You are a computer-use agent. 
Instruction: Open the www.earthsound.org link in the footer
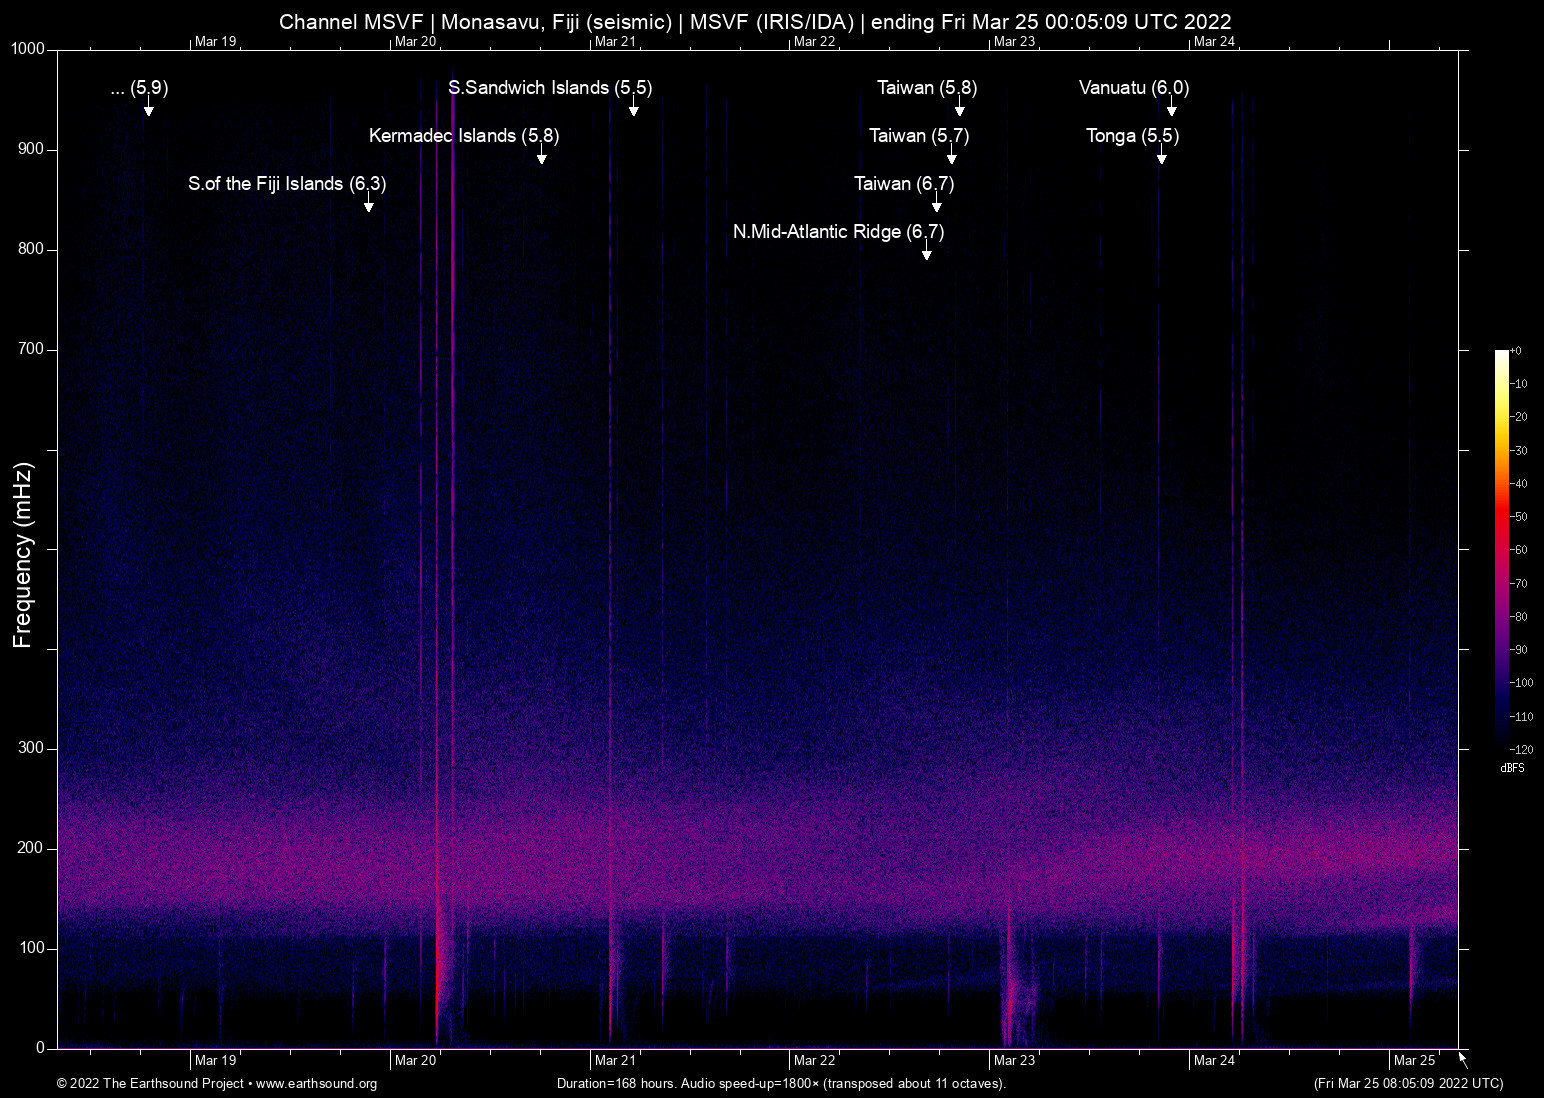pyautogui.click(x=316, y=1084)
